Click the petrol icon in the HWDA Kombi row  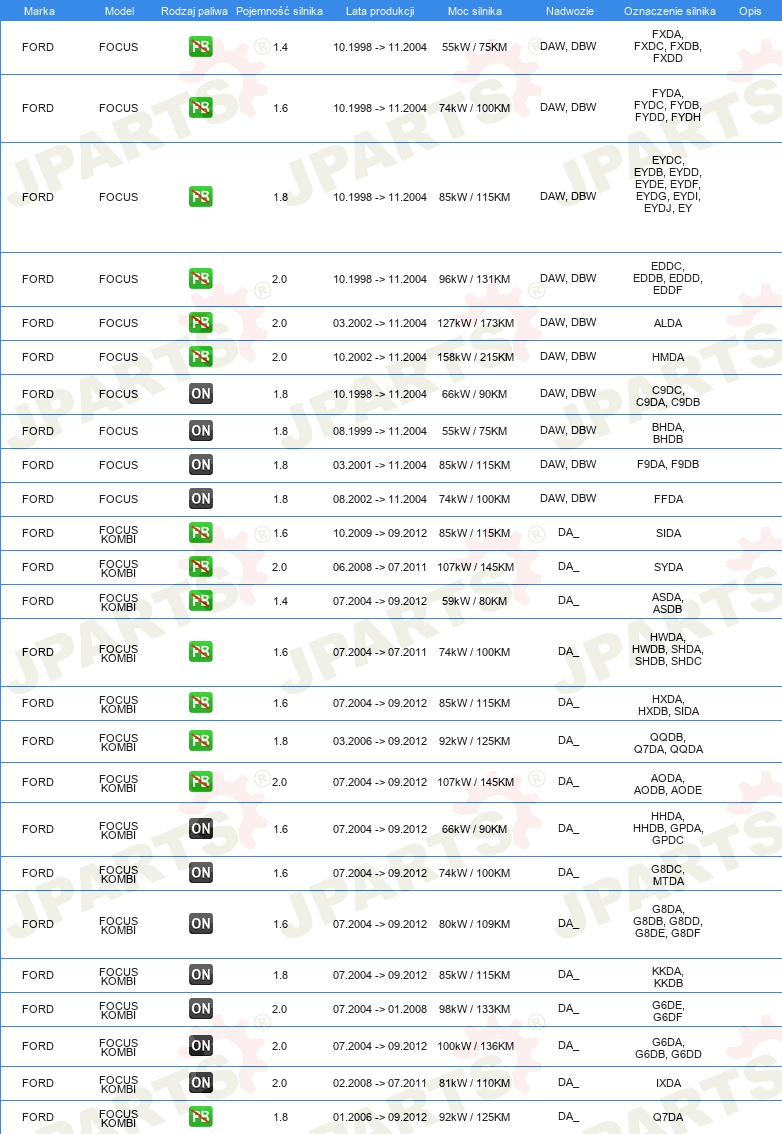[200, 652]
